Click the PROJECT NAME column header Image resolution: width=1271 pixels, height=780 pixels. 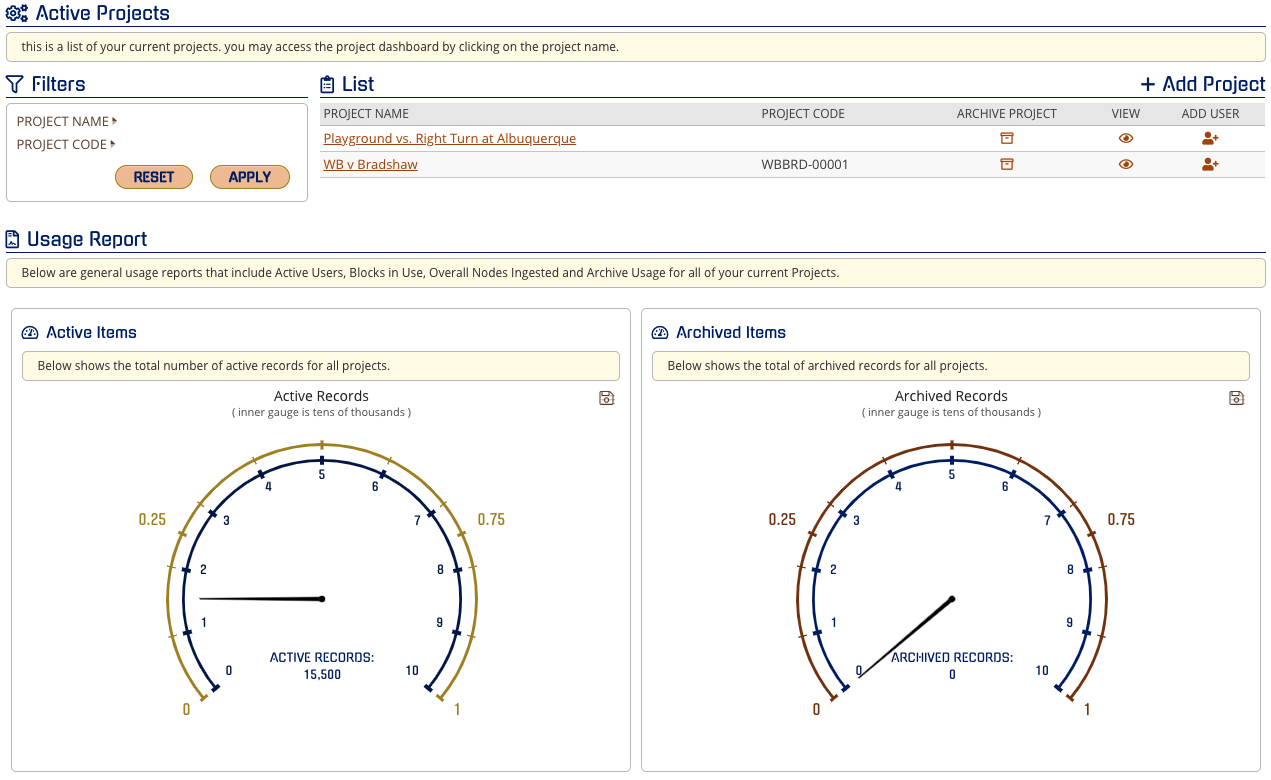pyautogui.click(x=366, y=113)
